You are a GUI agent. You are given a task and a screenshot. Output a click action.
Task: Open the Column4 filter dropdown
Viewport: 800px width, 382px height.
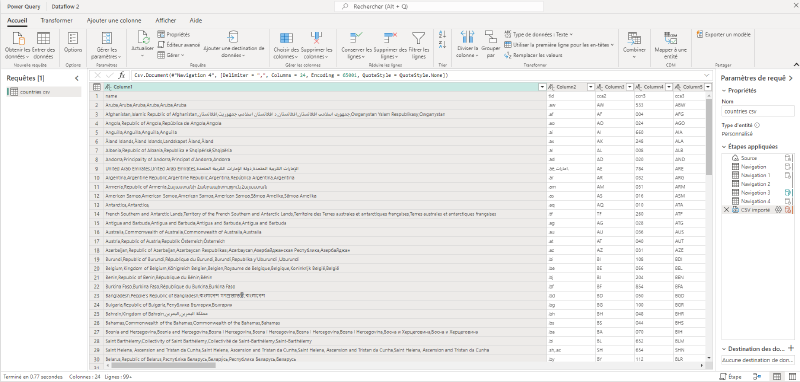pyautogui.click(x=668, y=87)
